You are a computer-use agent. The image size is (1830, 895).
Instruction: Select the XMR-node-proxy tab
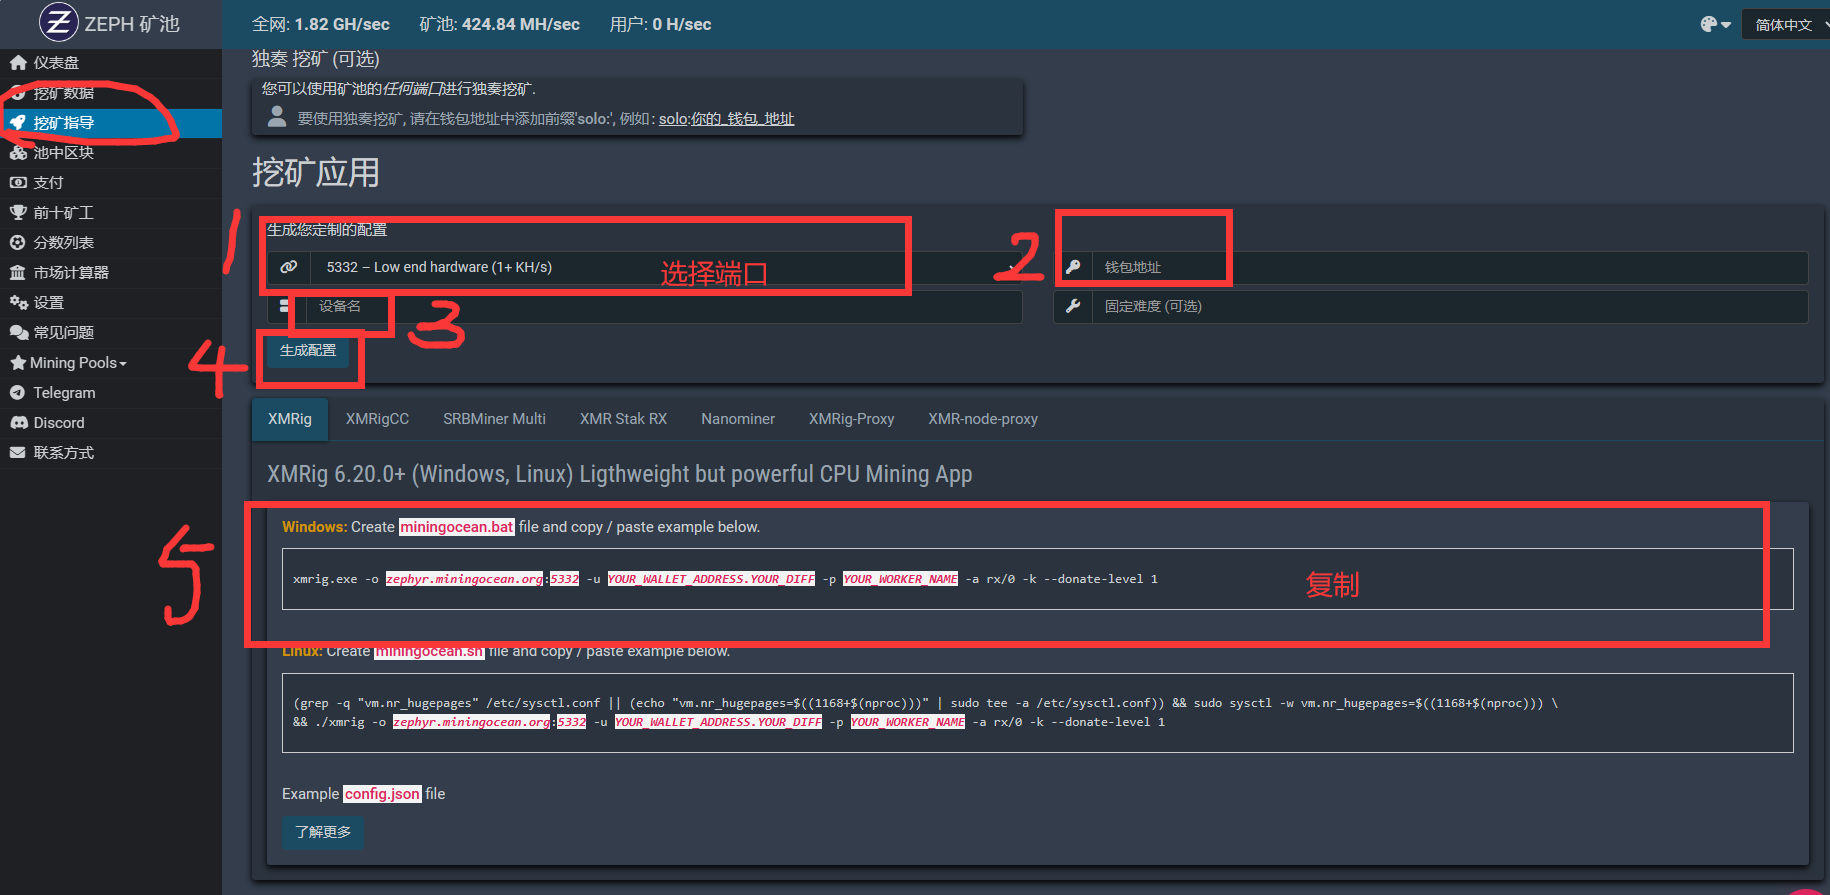(x=982, y=419)
